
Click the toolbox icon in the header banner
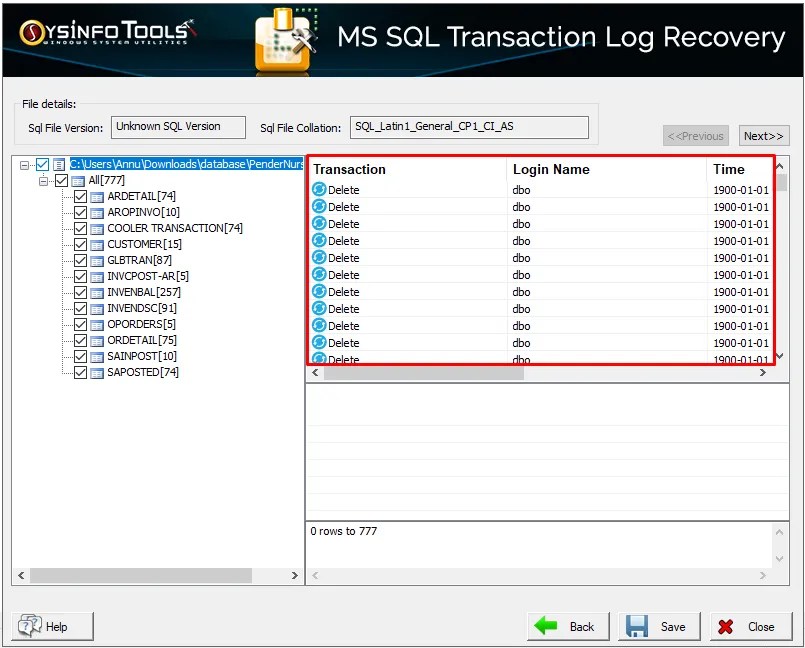click(x=283, y=37)
